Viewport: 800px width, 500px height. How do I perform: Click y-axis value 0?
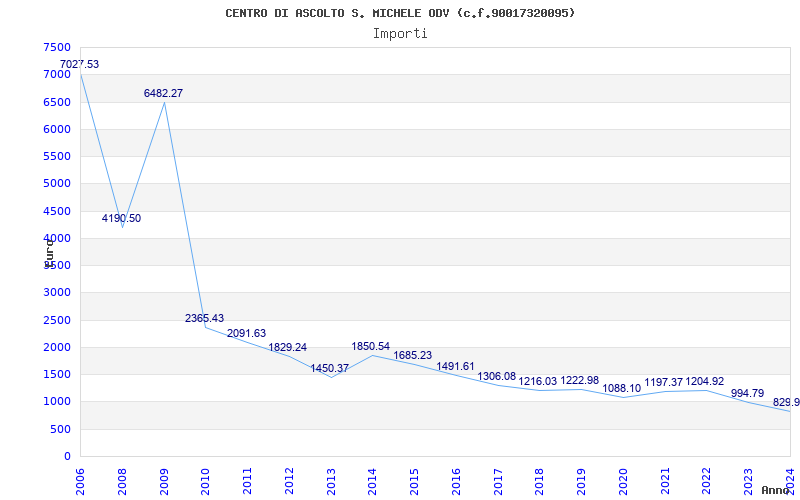point(67,457)
